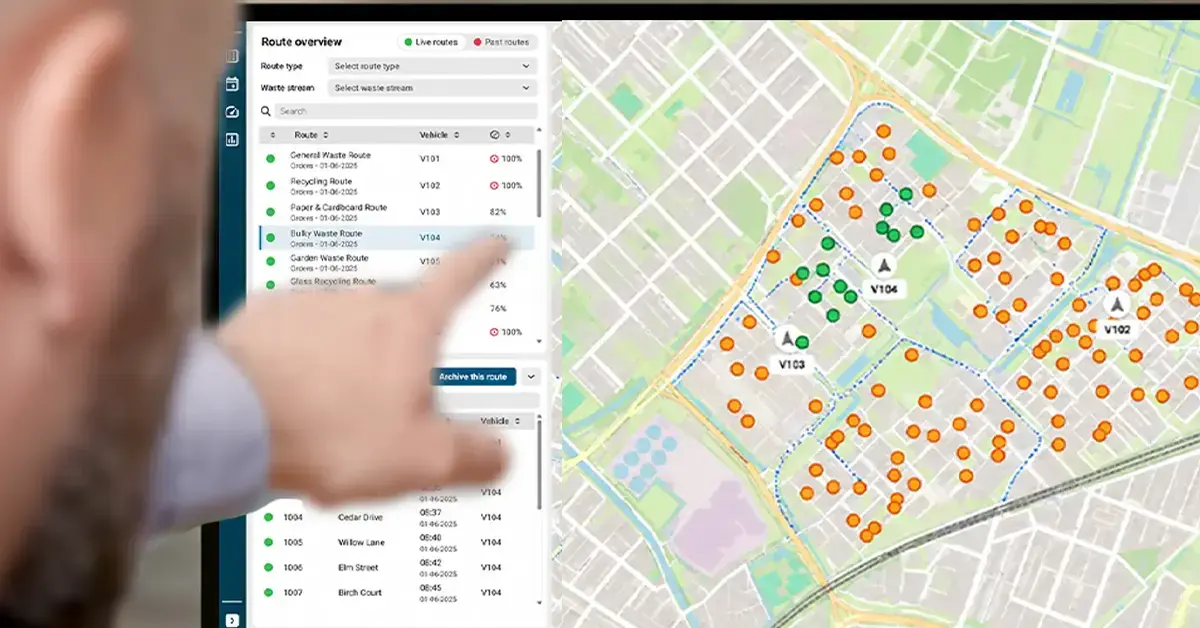
Task: Toggle the Past routes filter
Action: [x=503, y=42]
